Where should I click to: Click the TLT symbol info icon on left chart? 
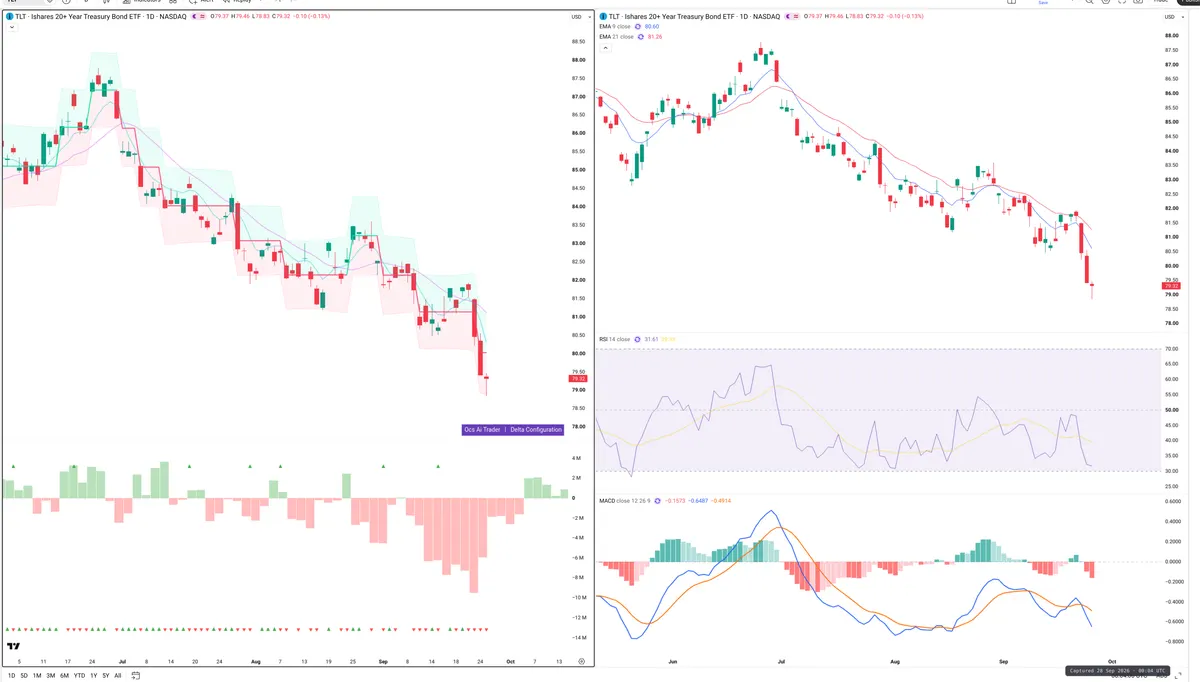pyautogui.click(x=9, y=16)
